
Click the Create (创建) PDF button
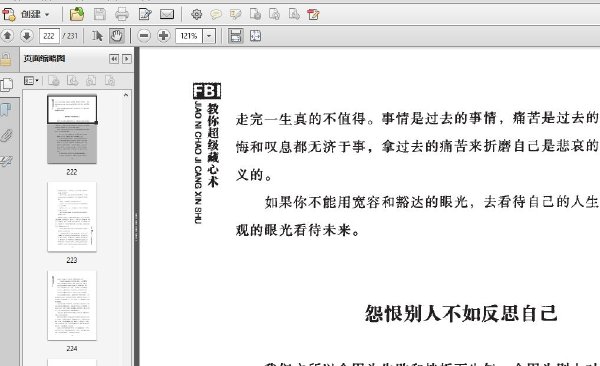pos(25,15)
